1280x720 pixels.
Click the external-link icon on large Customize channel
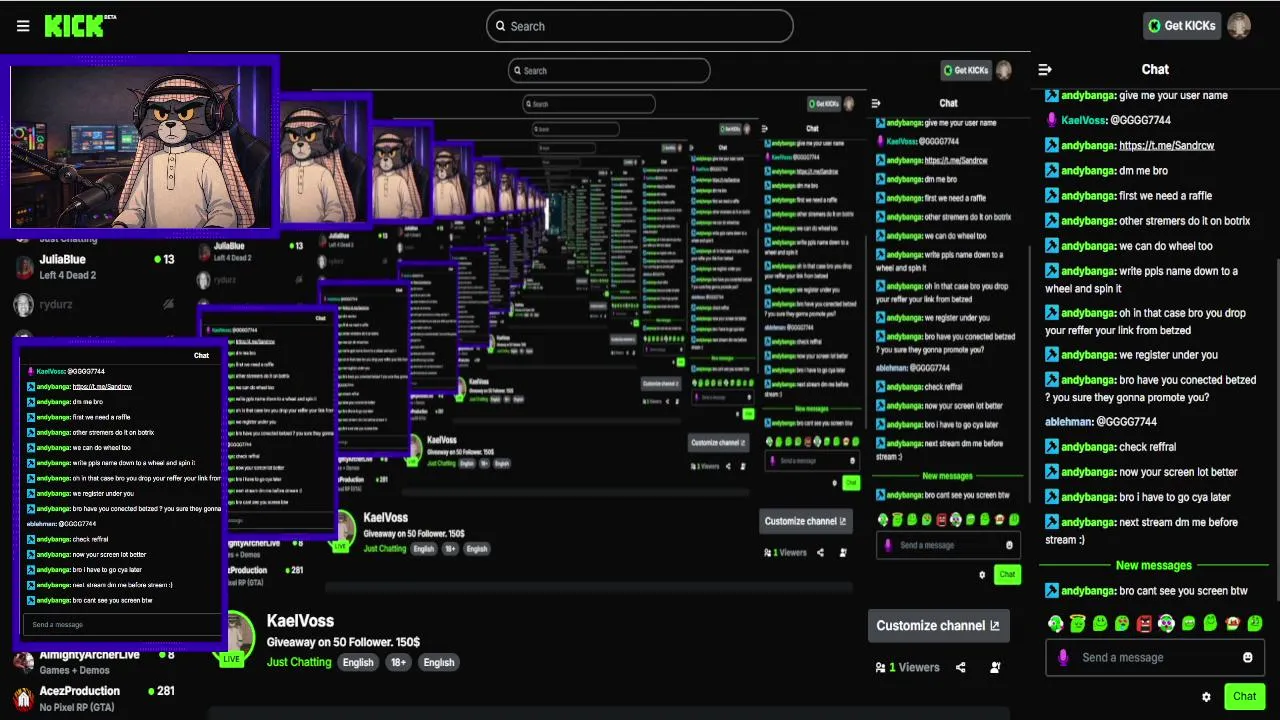coord(994,626)
